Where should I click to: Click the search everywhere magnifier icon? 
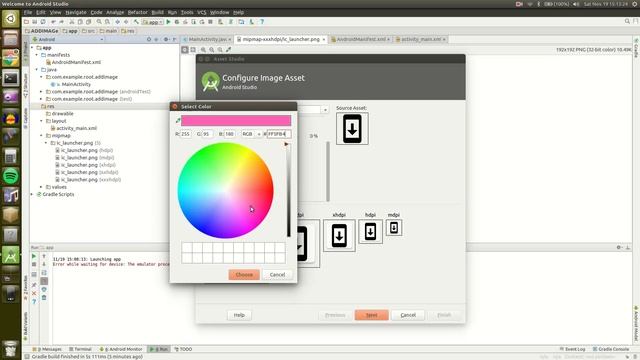(x=627, y=21)
